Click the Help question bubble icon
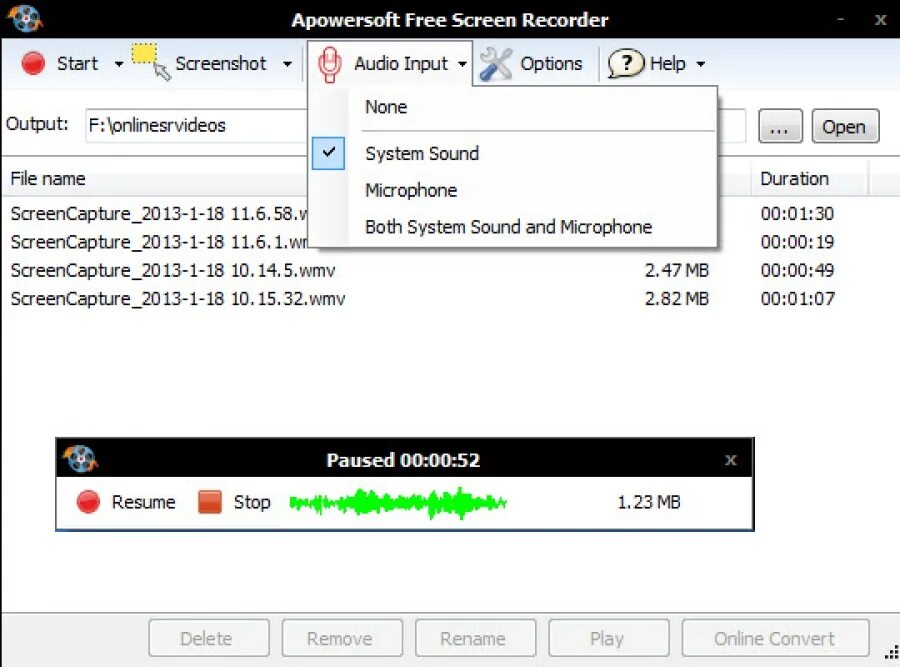900x667 pixels. pyautogui.click(x=626, y=63)
